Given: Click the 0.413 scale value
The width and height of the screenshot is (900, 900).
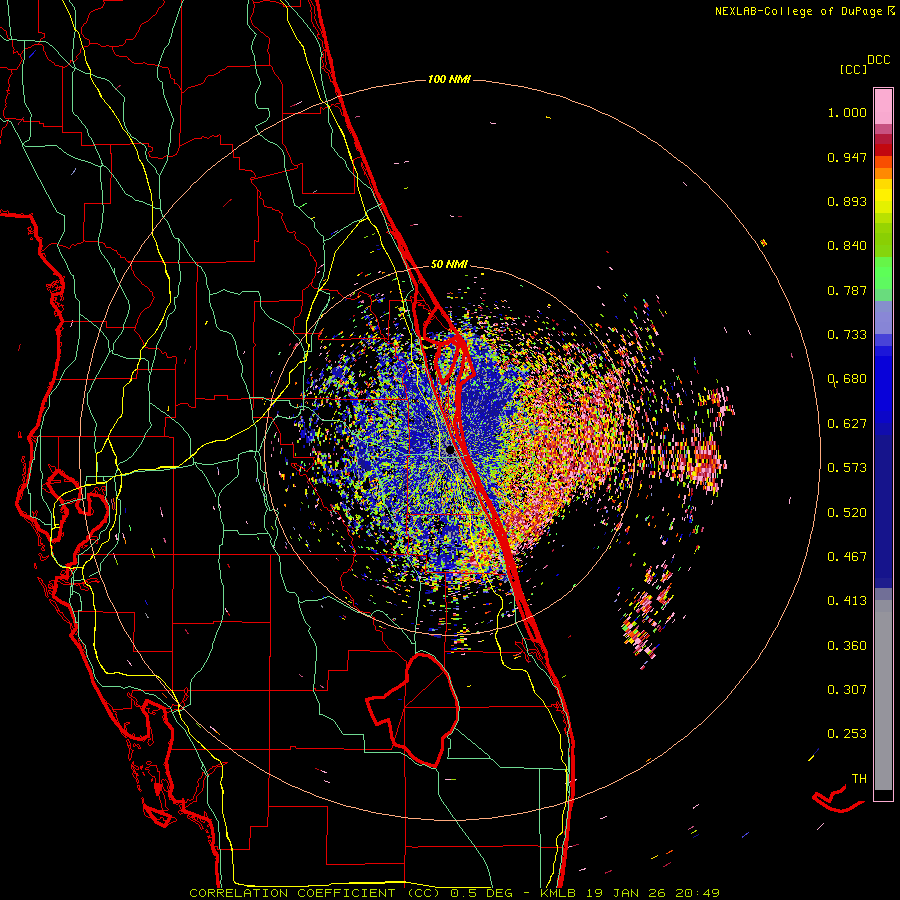Looking at the screenshot, I should tap(847, 601).
